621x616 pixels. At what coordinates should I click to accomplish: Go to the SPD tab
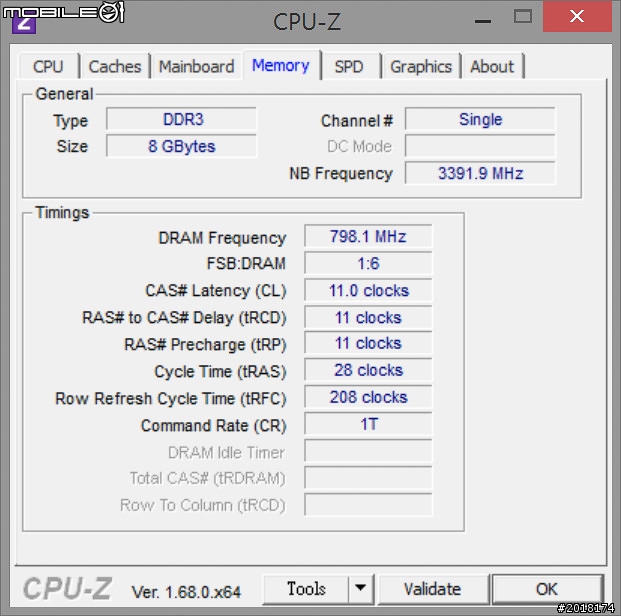pyautogui.click(x=349, y=66)
